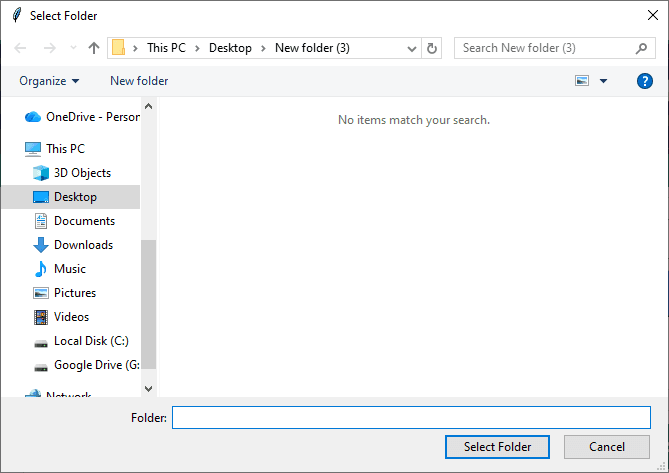
Task: Open 3D Objects in navigation pane
Action: (x=72, y=173)
